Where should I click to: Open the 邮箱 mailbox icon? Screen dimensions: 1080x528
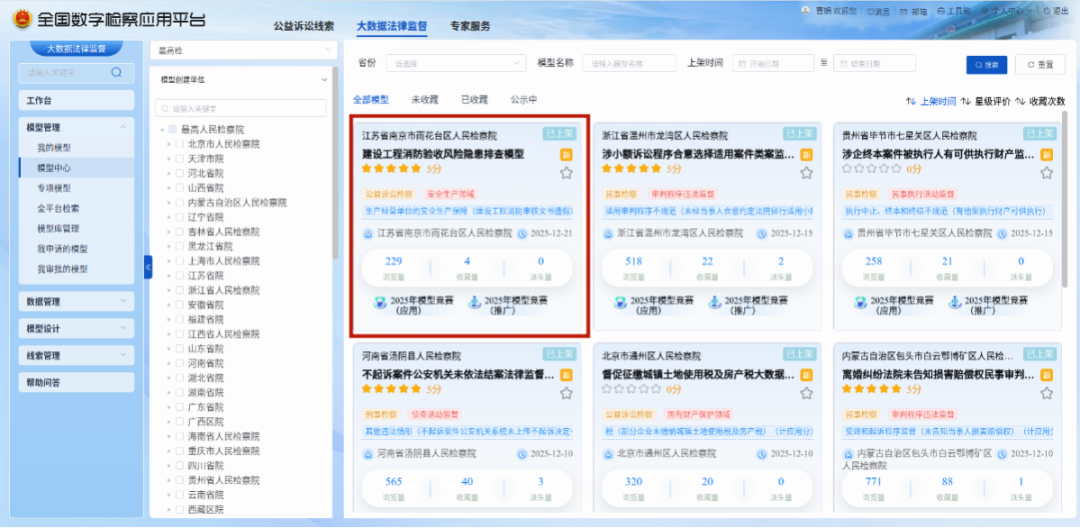904,12
